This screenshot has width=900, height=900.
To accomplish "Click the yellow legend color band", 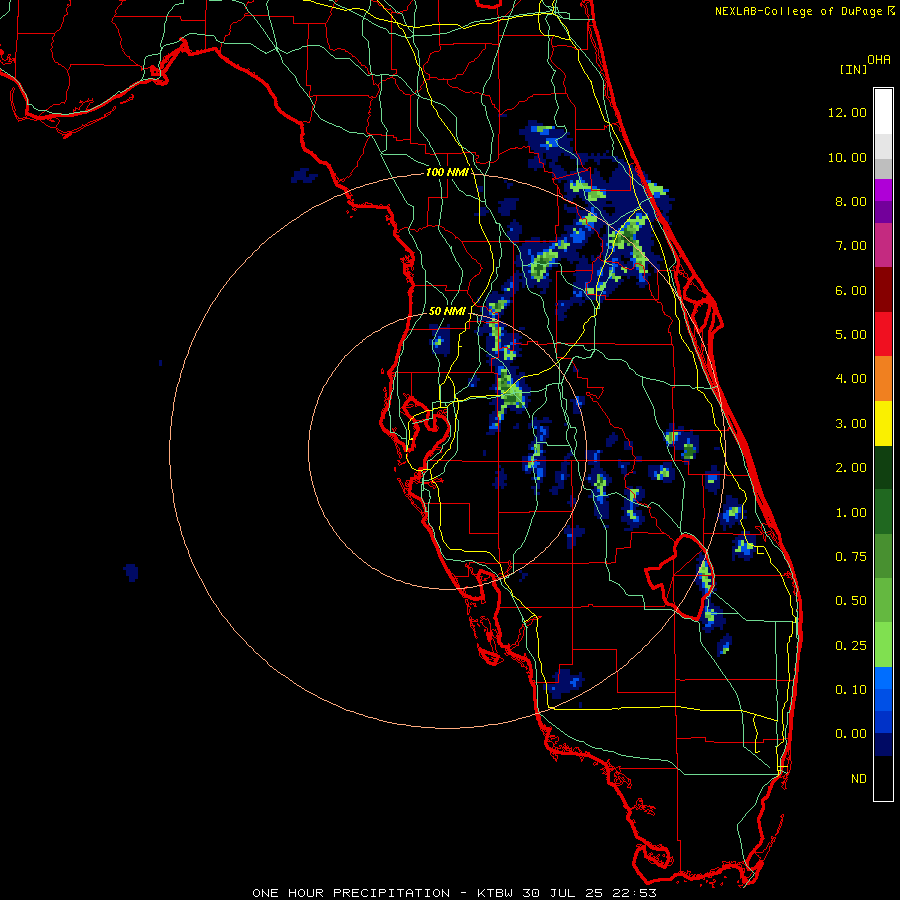I will tap(883, 423).
